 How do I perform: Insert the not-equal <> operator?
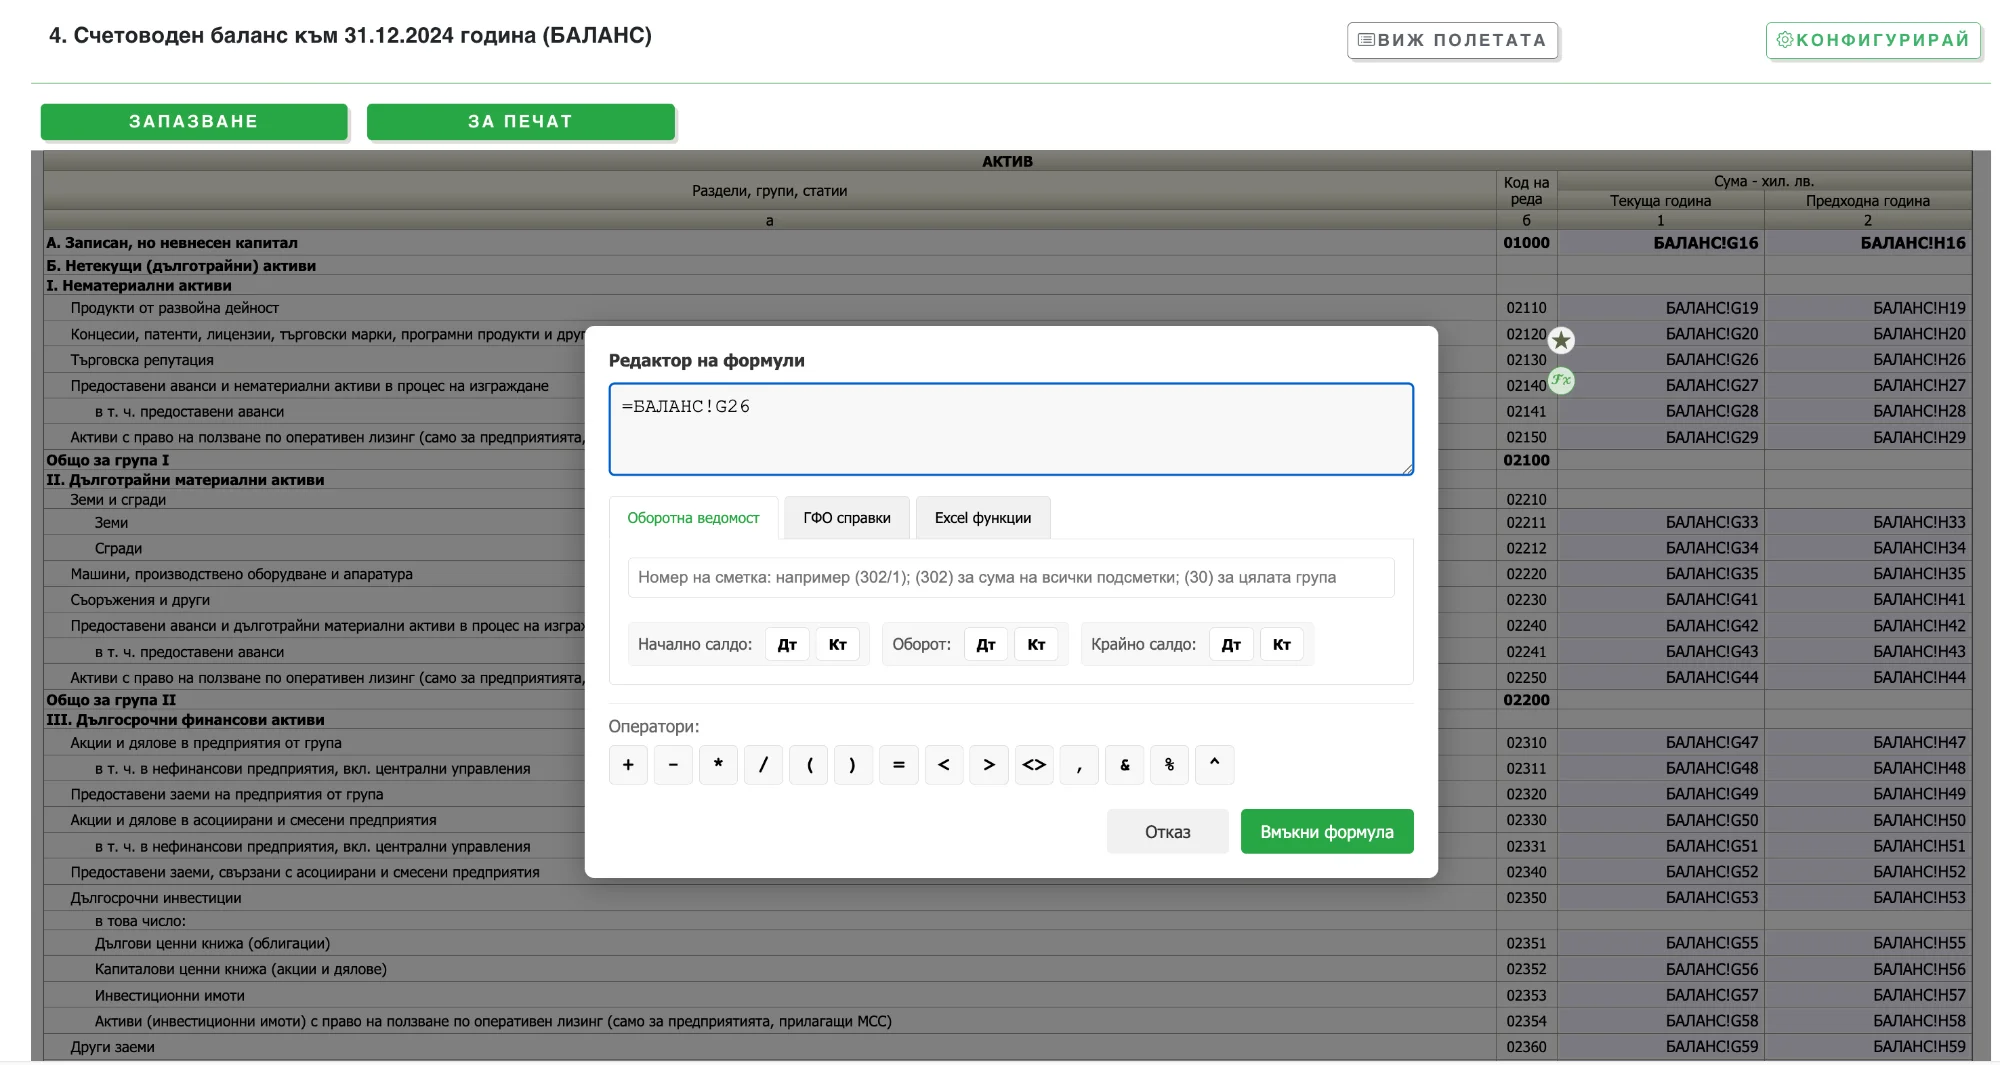pos(1034,765)
